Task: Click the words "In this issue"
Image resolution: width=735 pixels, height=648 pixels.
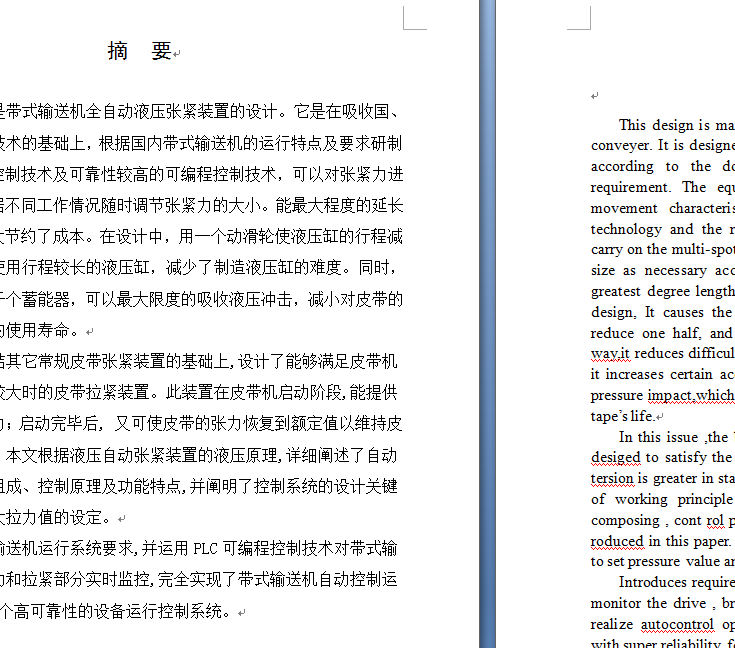Action: (x=658, y=437)
